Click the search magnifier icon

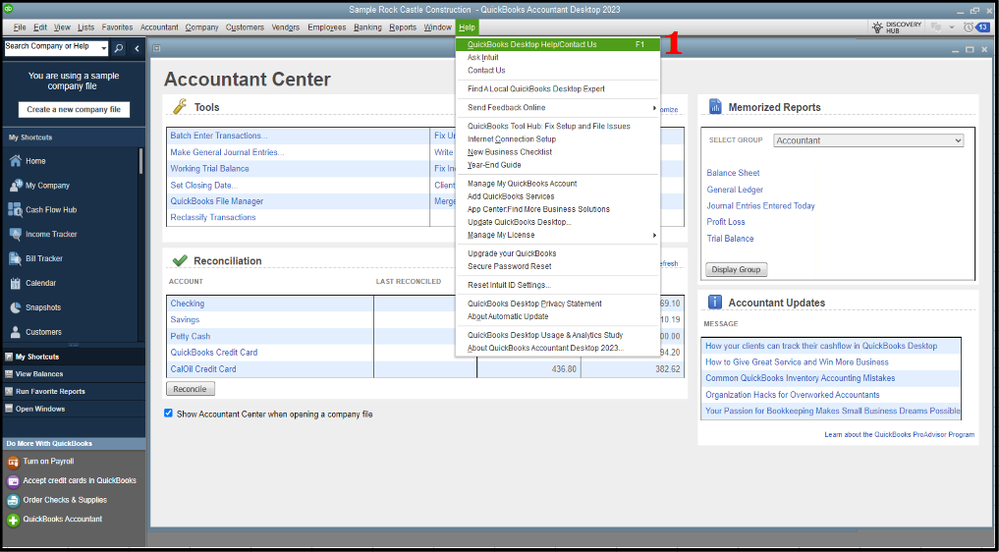tap(118, 47)
